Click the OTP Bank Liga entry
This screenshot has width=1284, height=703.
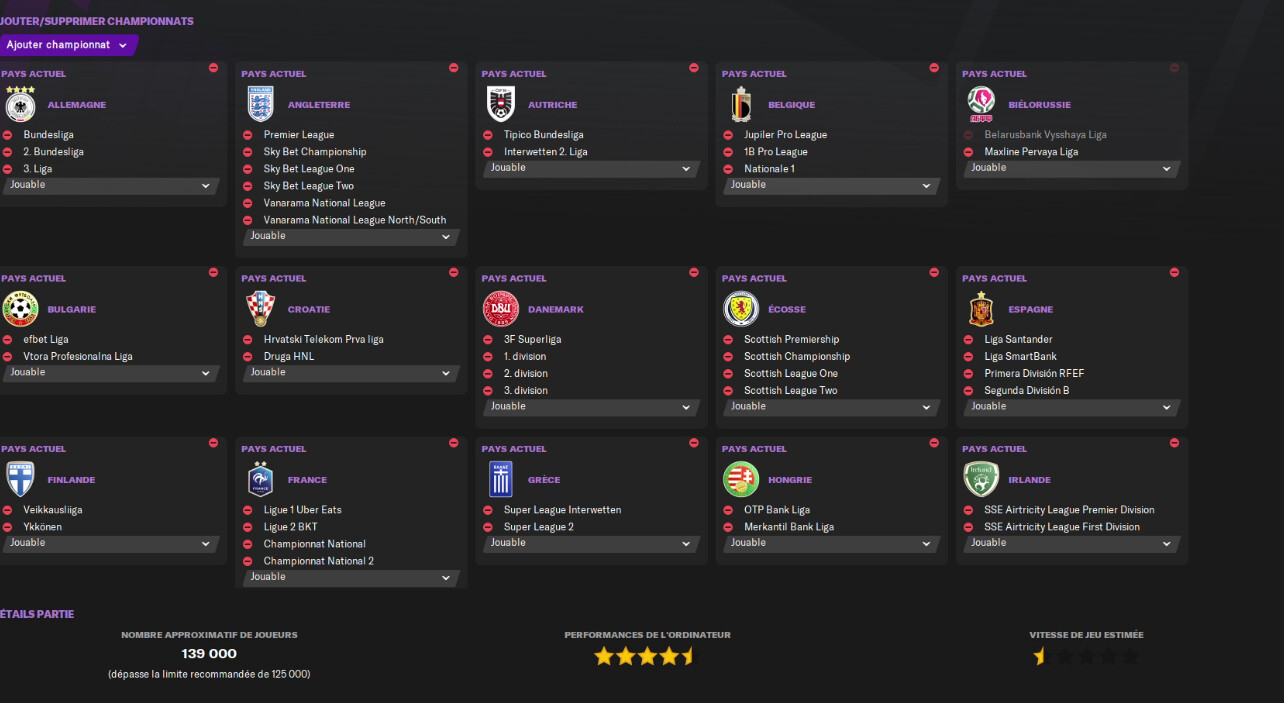777,510
